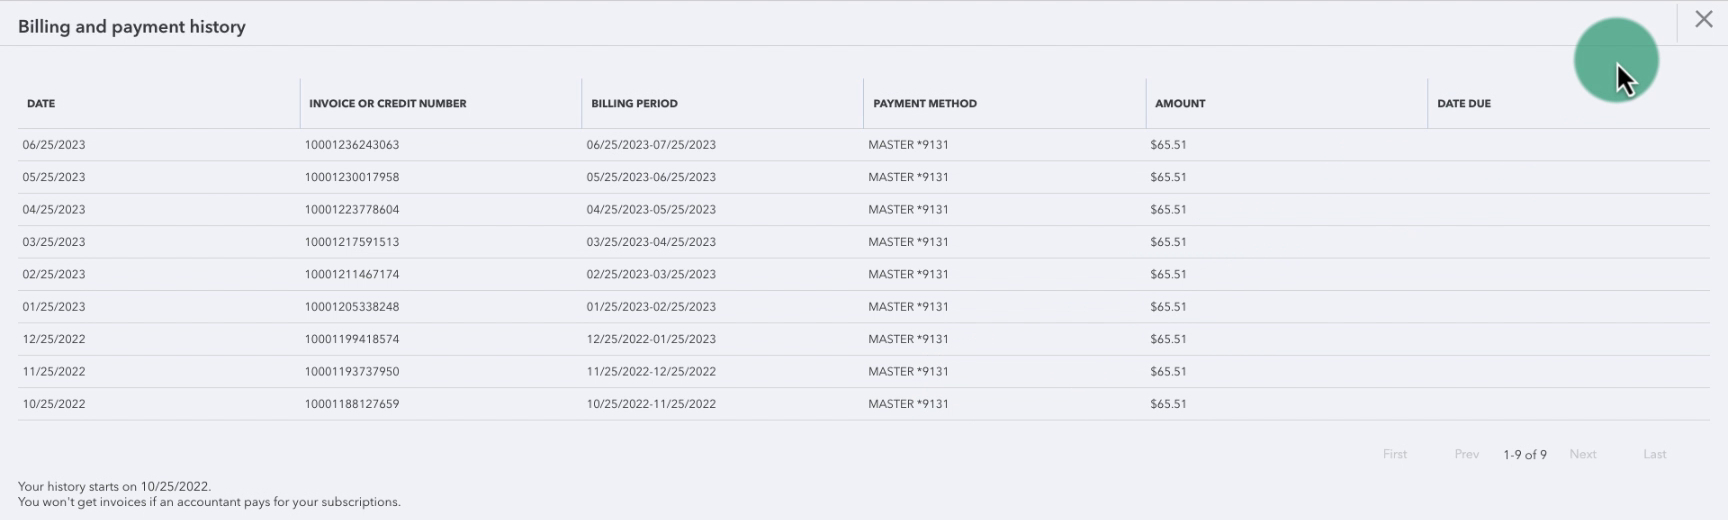
Task: Click MASTER *9131 in the 12/25/2022 row
Action: pos(908,339)
